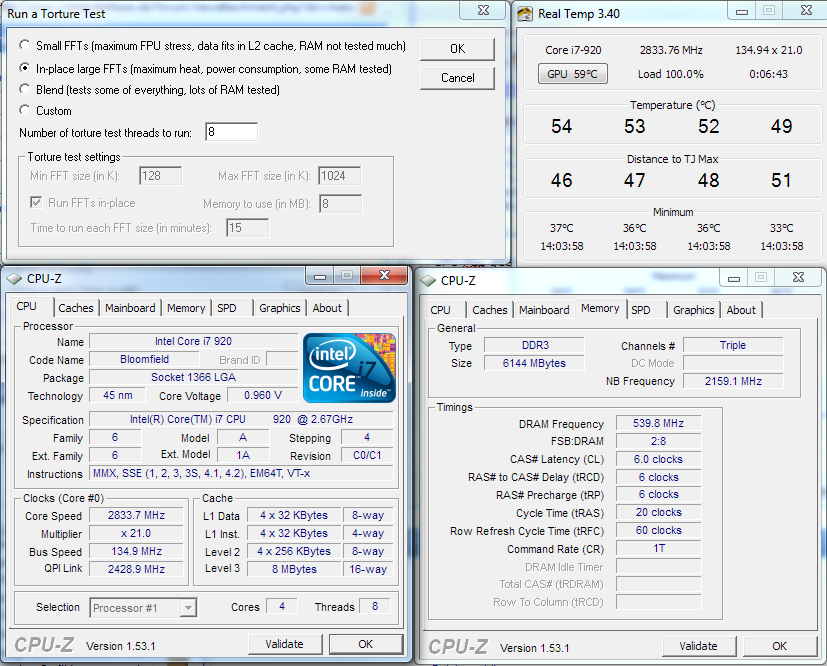Switch to CPU tab in right CPU-Z window
Viewport: 827px width, 666px height.
pos(440,310)
